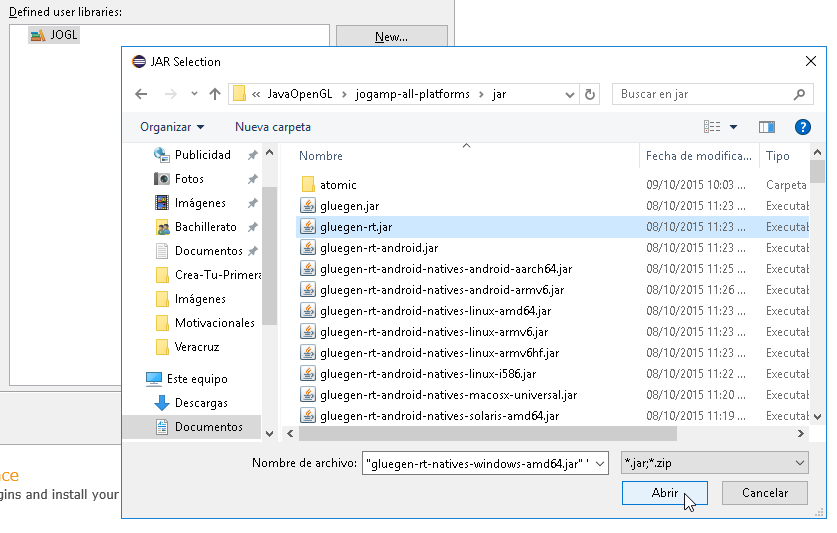Click the pin icon beside Bachillerato
Image resolution: width=837 pixels, height=533 pixels.
[x=252, y=227]
